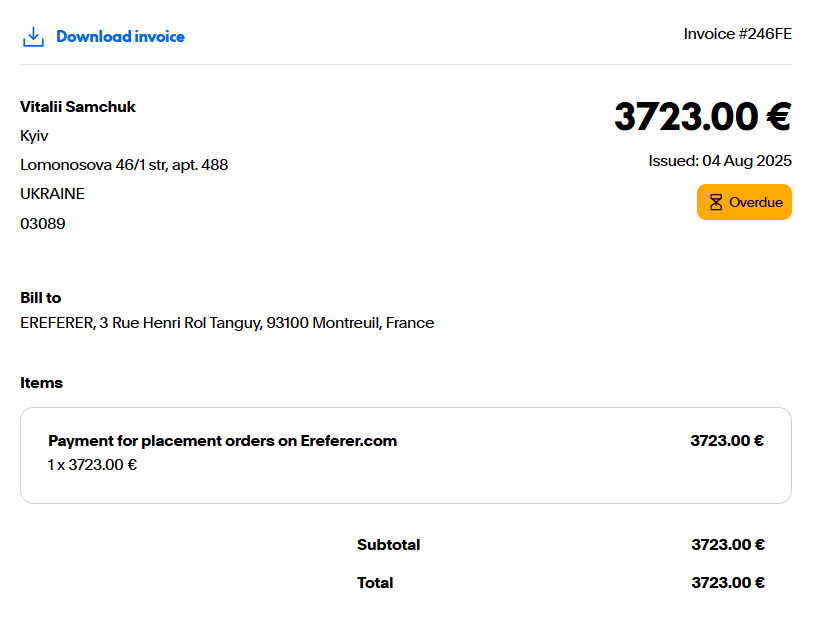Image resolution: width=814 pixels, height=636 pixels.
Task: Click the large 3723.00 € amount heading
Action: 703,116
